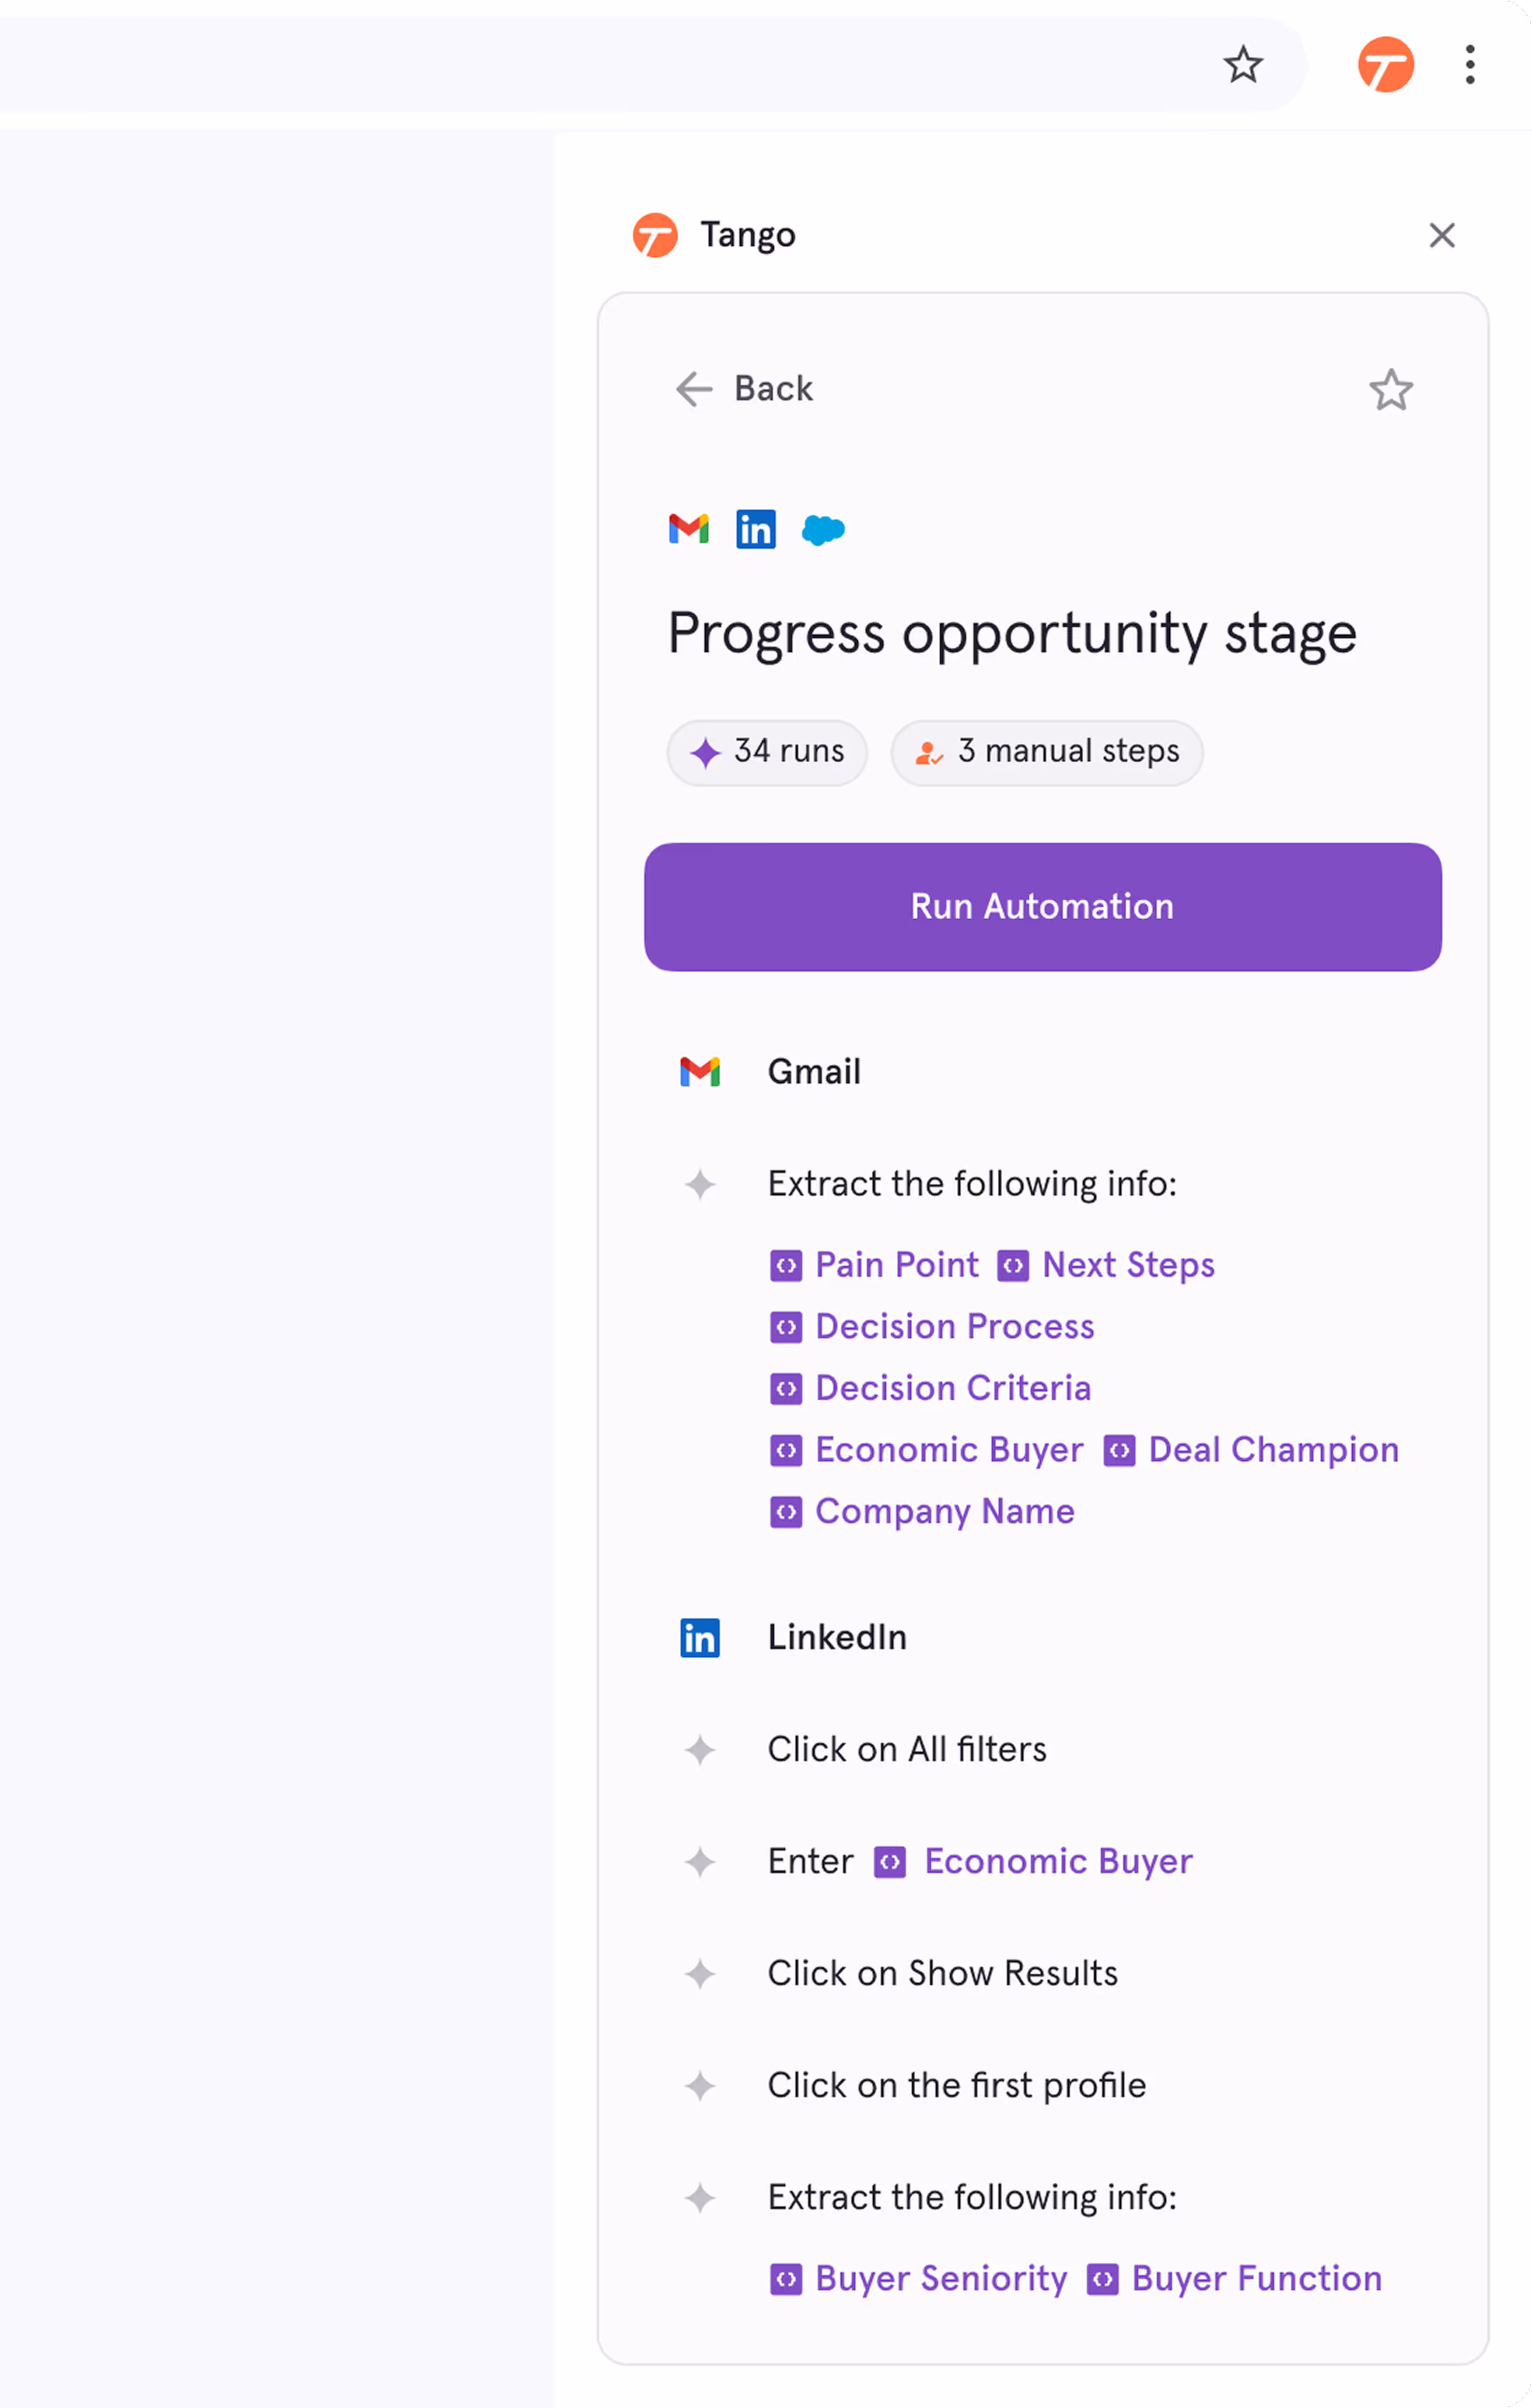Click the 34 runs badge
Screen dimensions: 1532x2408
coord(767,752)
